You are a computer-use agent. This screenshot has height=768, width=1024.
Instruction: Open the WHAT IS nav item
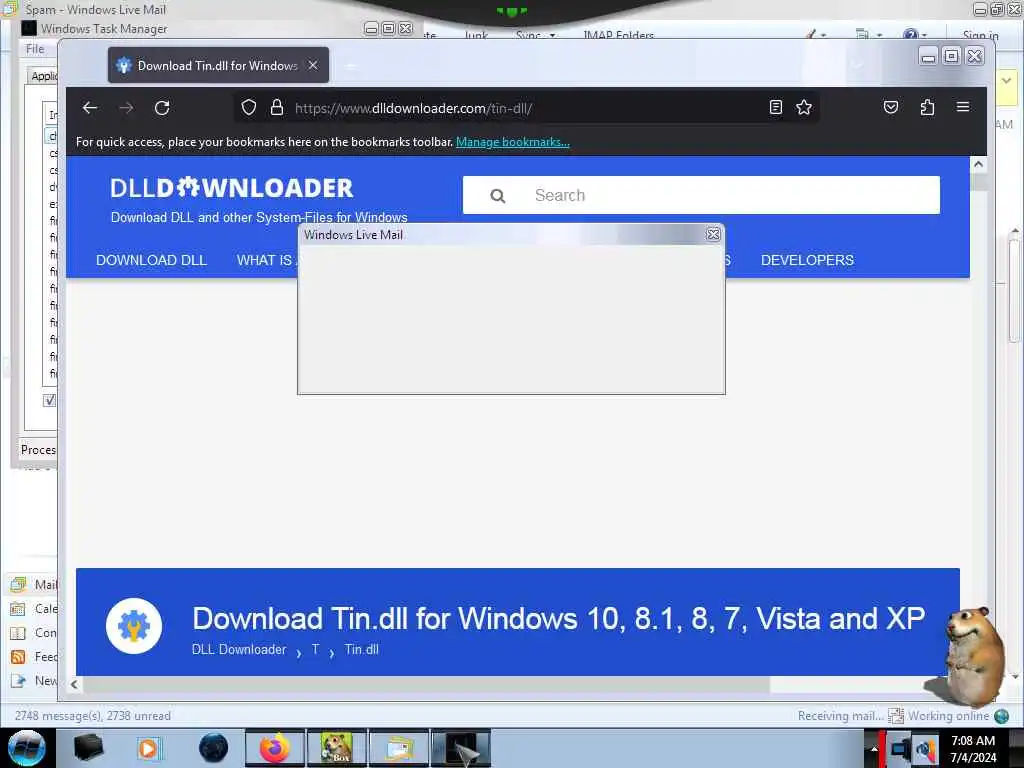click(x=266, y=260)
